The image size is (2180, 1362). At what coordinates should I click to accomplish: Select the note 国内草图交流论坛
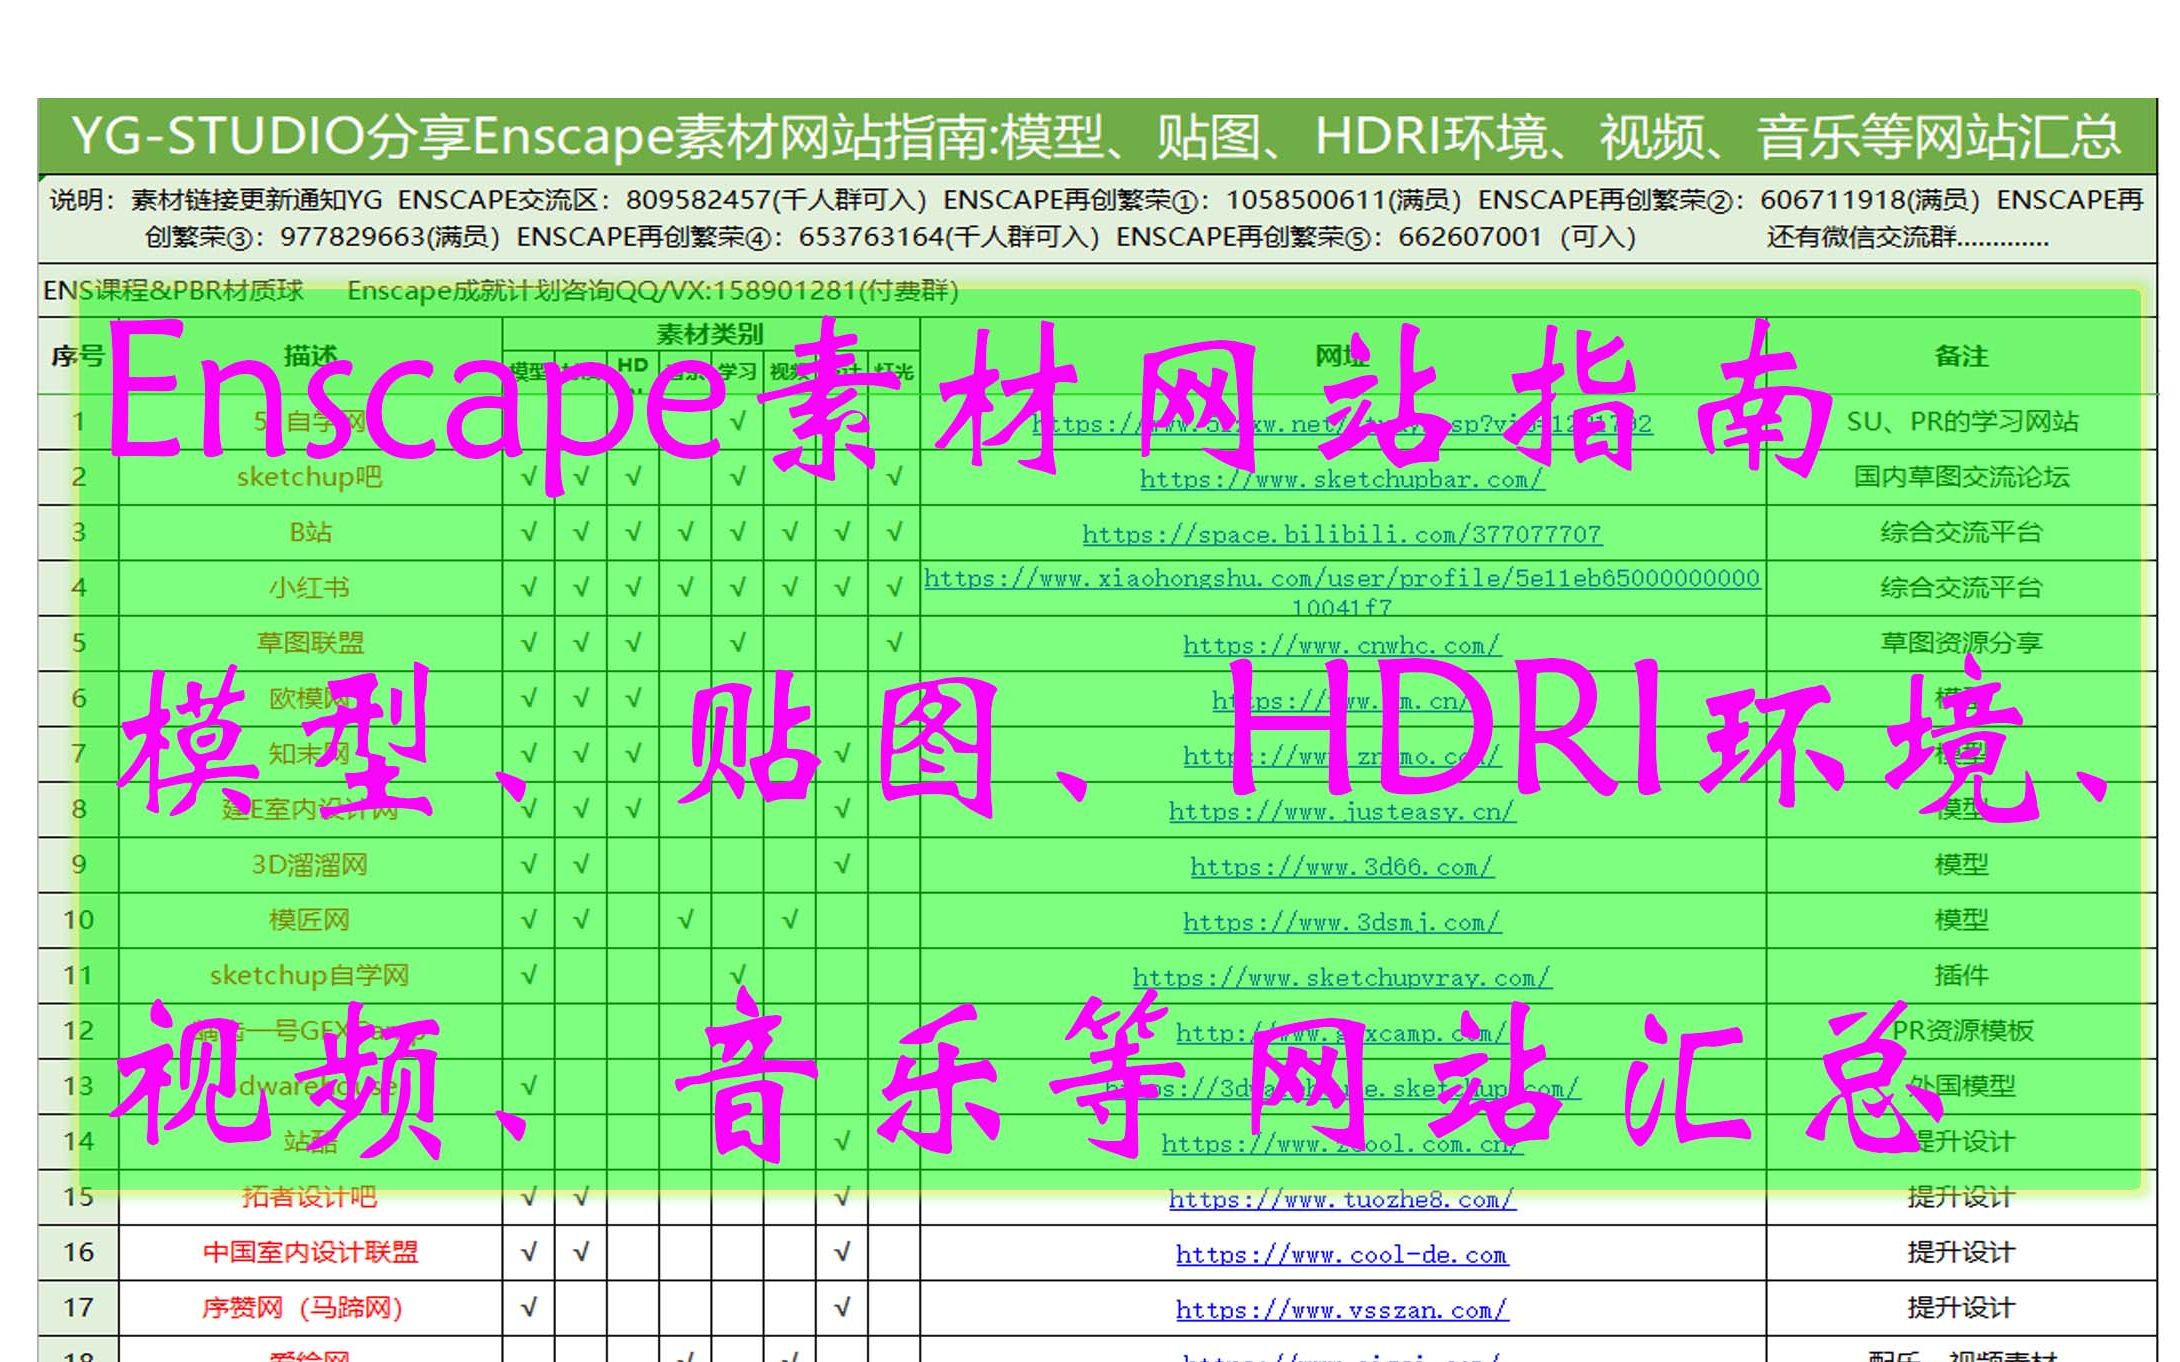[1961, 477]
